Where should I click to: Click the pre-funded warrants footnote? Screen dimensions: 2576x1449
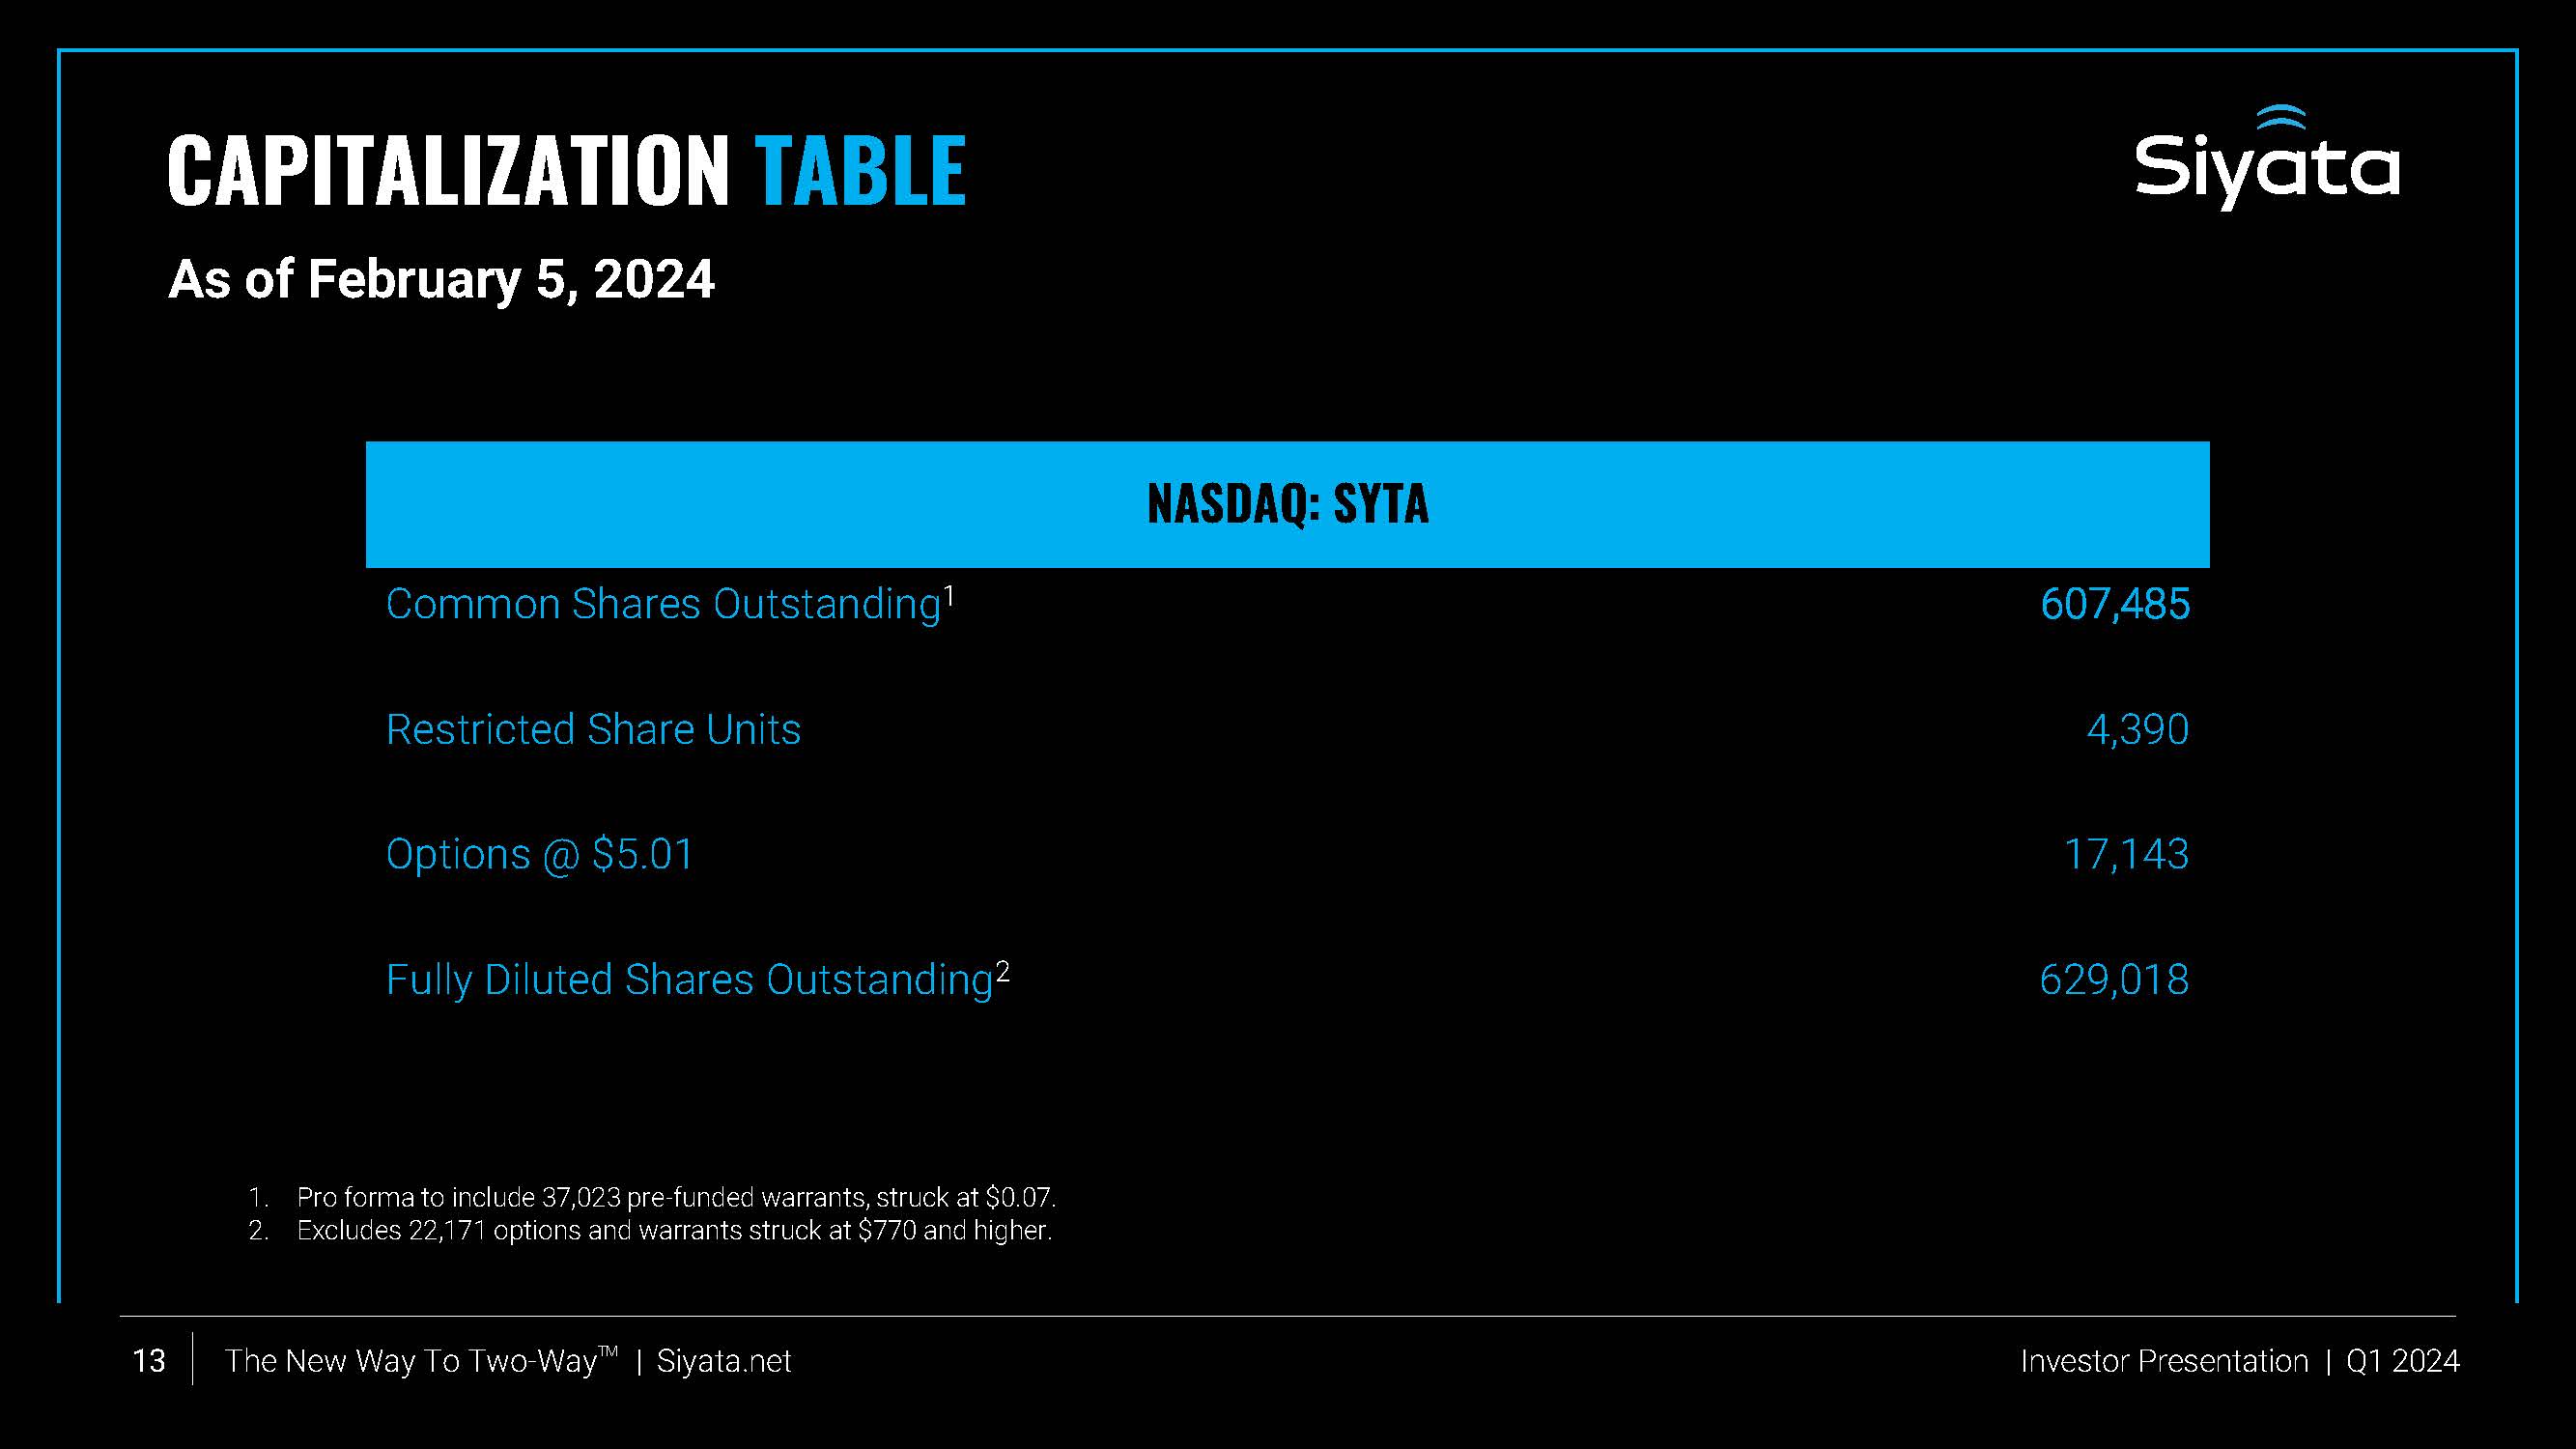675,1197
